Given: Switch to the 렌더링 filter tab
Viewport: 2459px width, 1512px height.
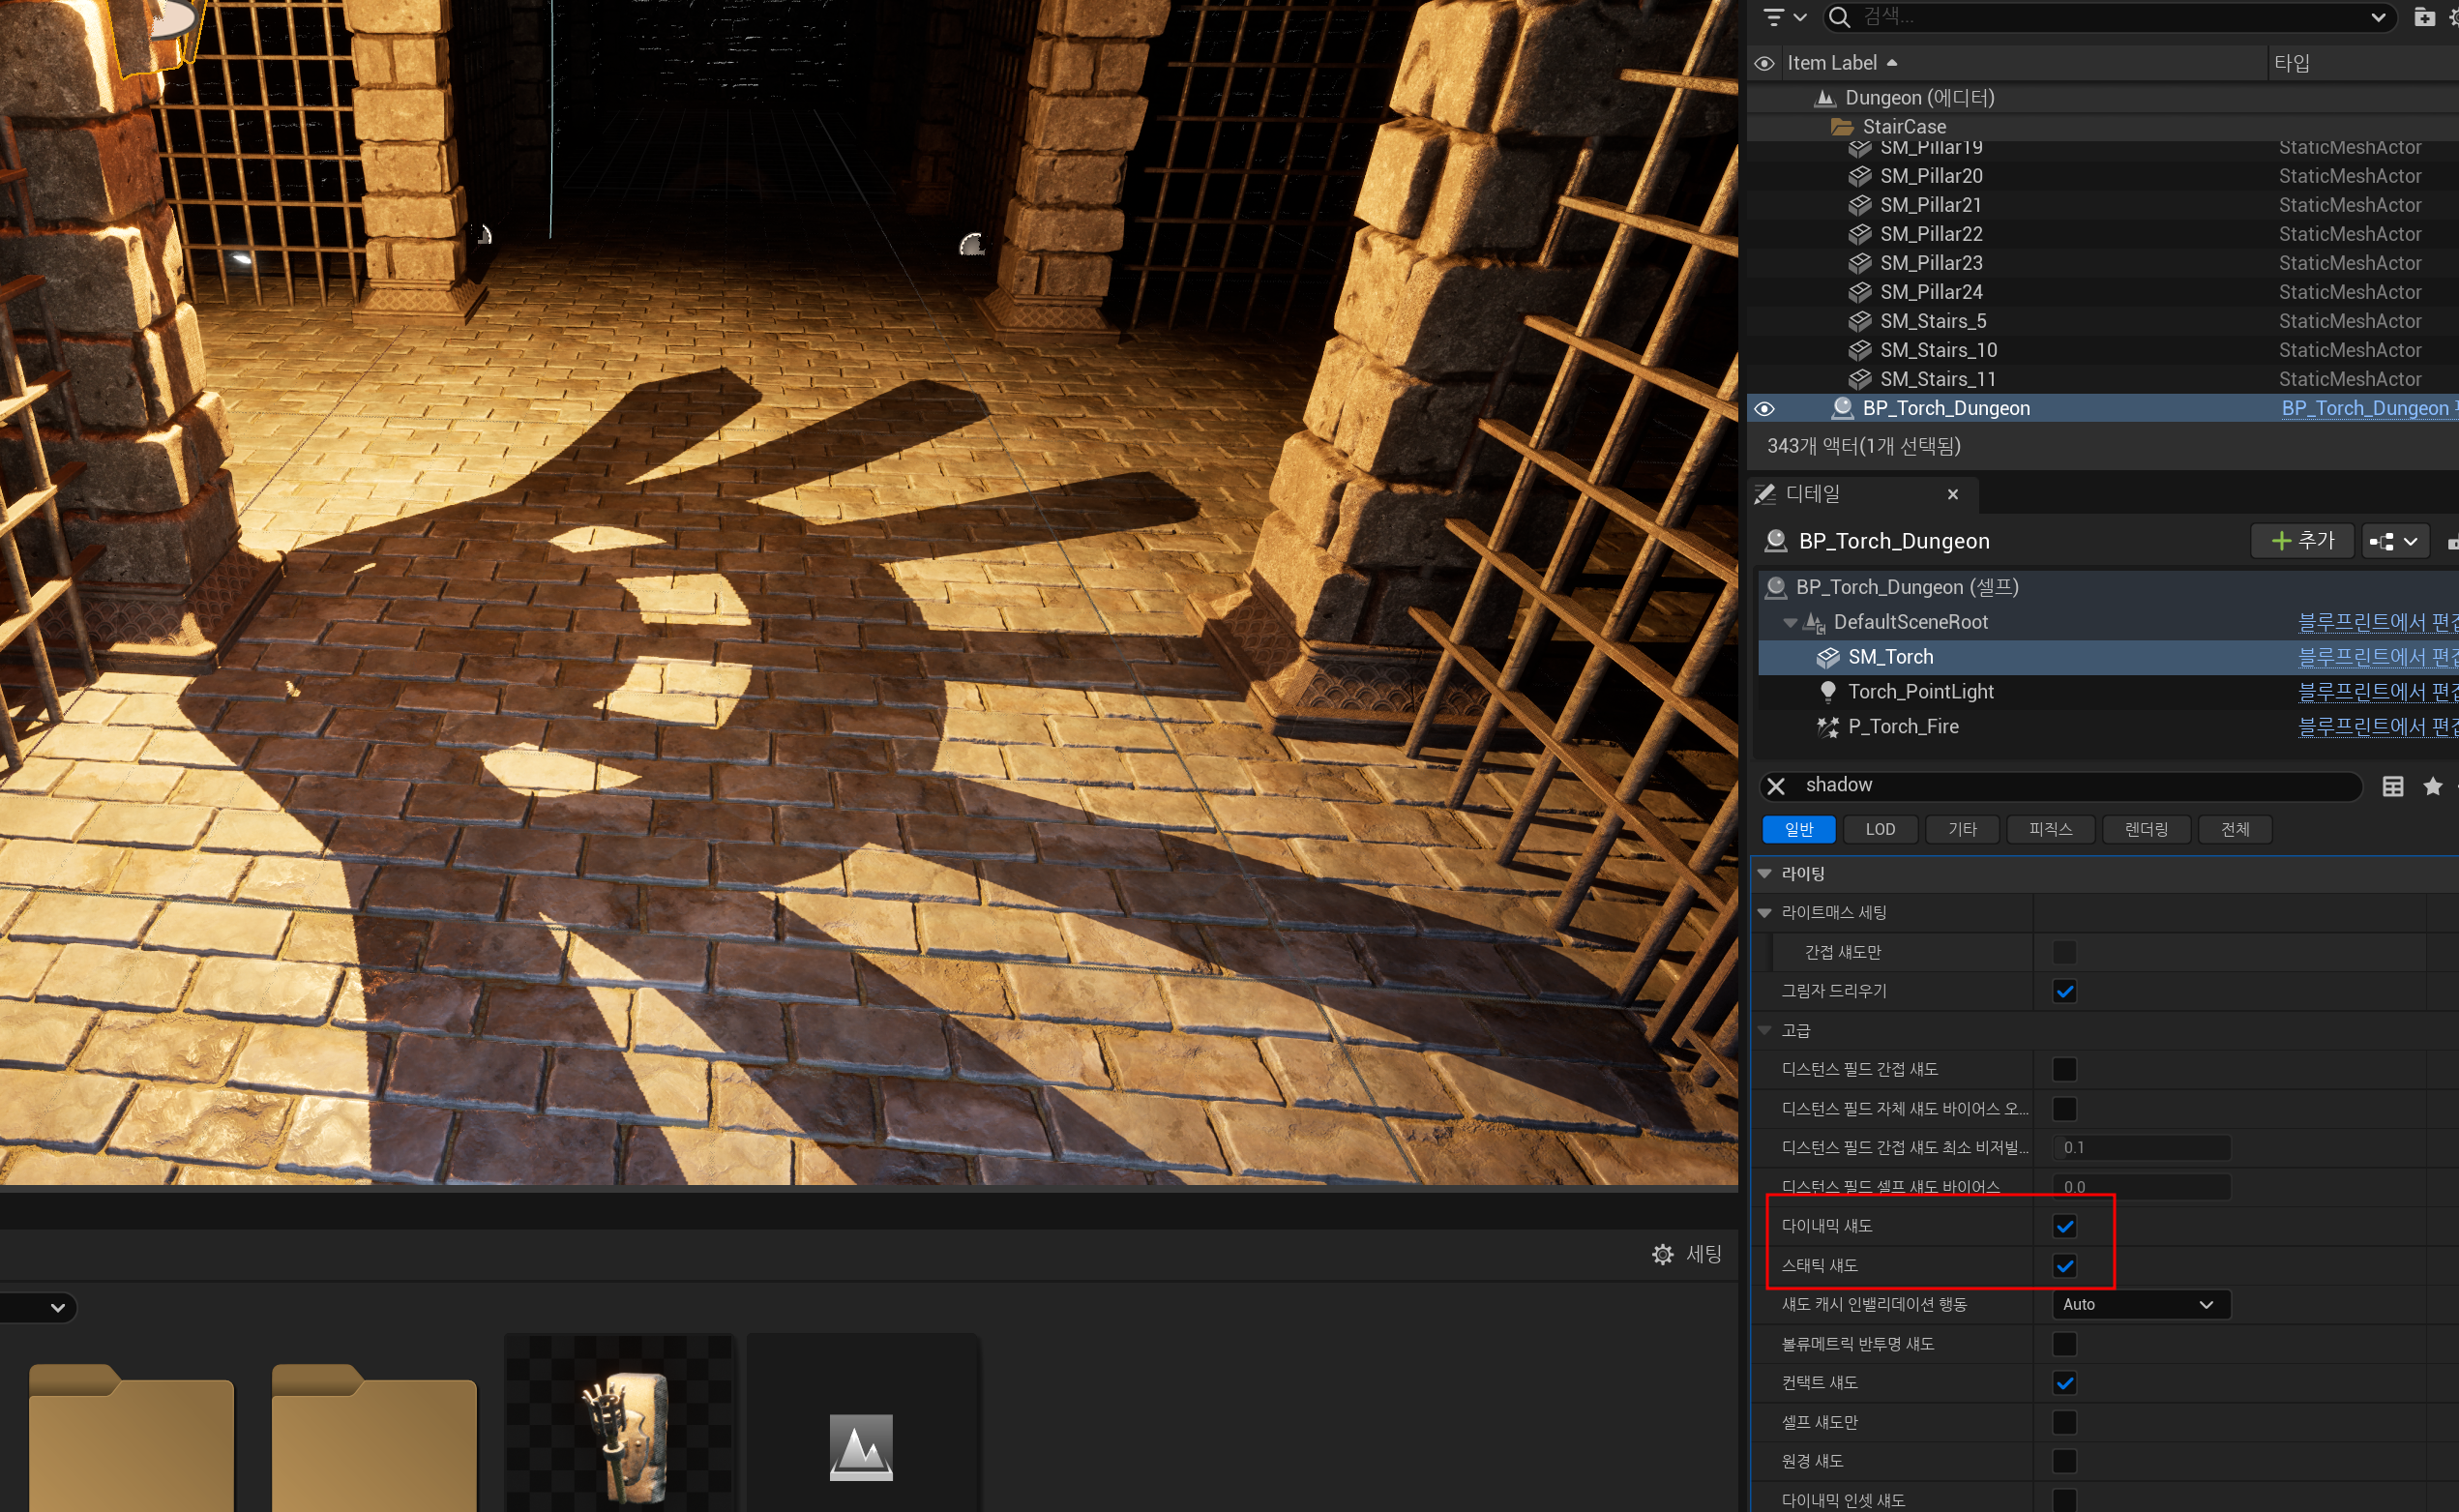Looking at the screenshot, I should [2146, 829].
